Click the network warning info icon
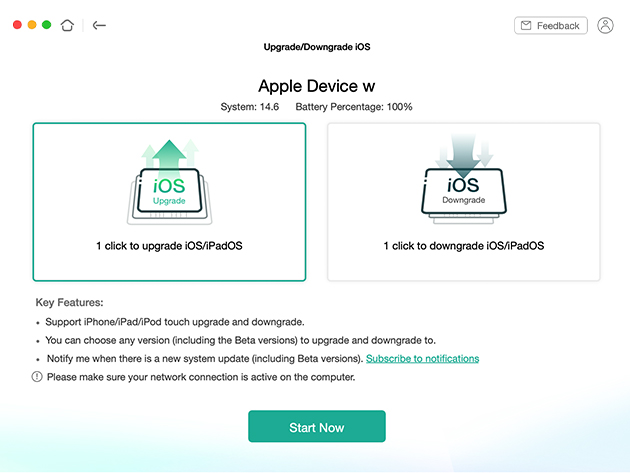Screen dimensions: 630x473 pos(37,377)
